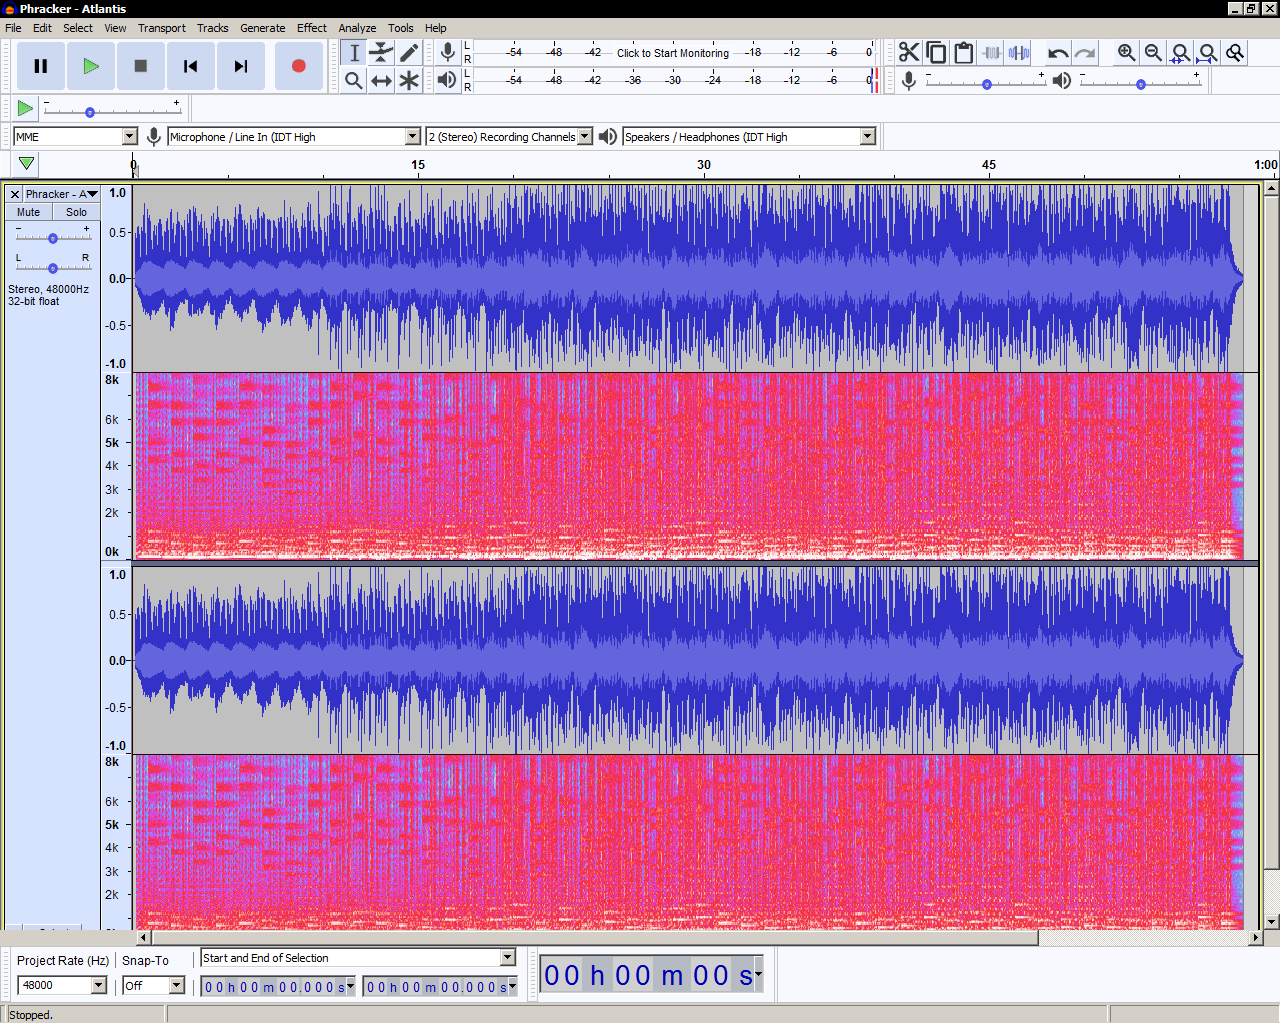This screenshot has height=1024, width=1280.
Task: Click the selection start time field
Action: click(277, 987)
